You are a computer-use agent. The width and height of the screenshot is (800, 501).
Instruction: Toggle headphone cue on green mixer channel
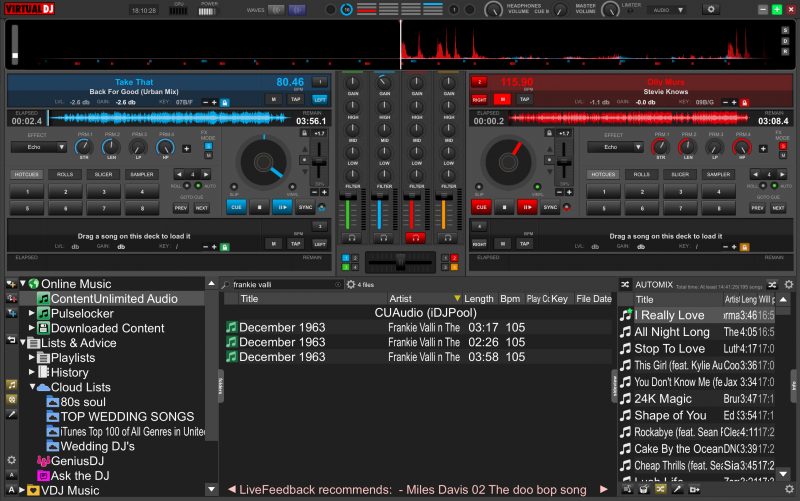pyautogui.click(x=352, y=238)
